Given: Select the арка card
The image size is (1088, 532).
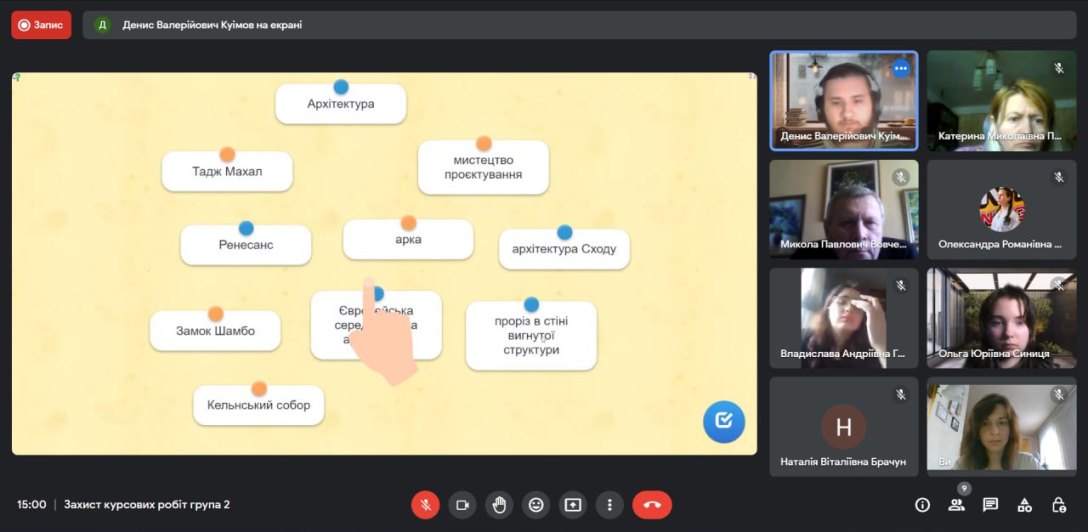Looking at the screenshot, I should click(408, 239).
